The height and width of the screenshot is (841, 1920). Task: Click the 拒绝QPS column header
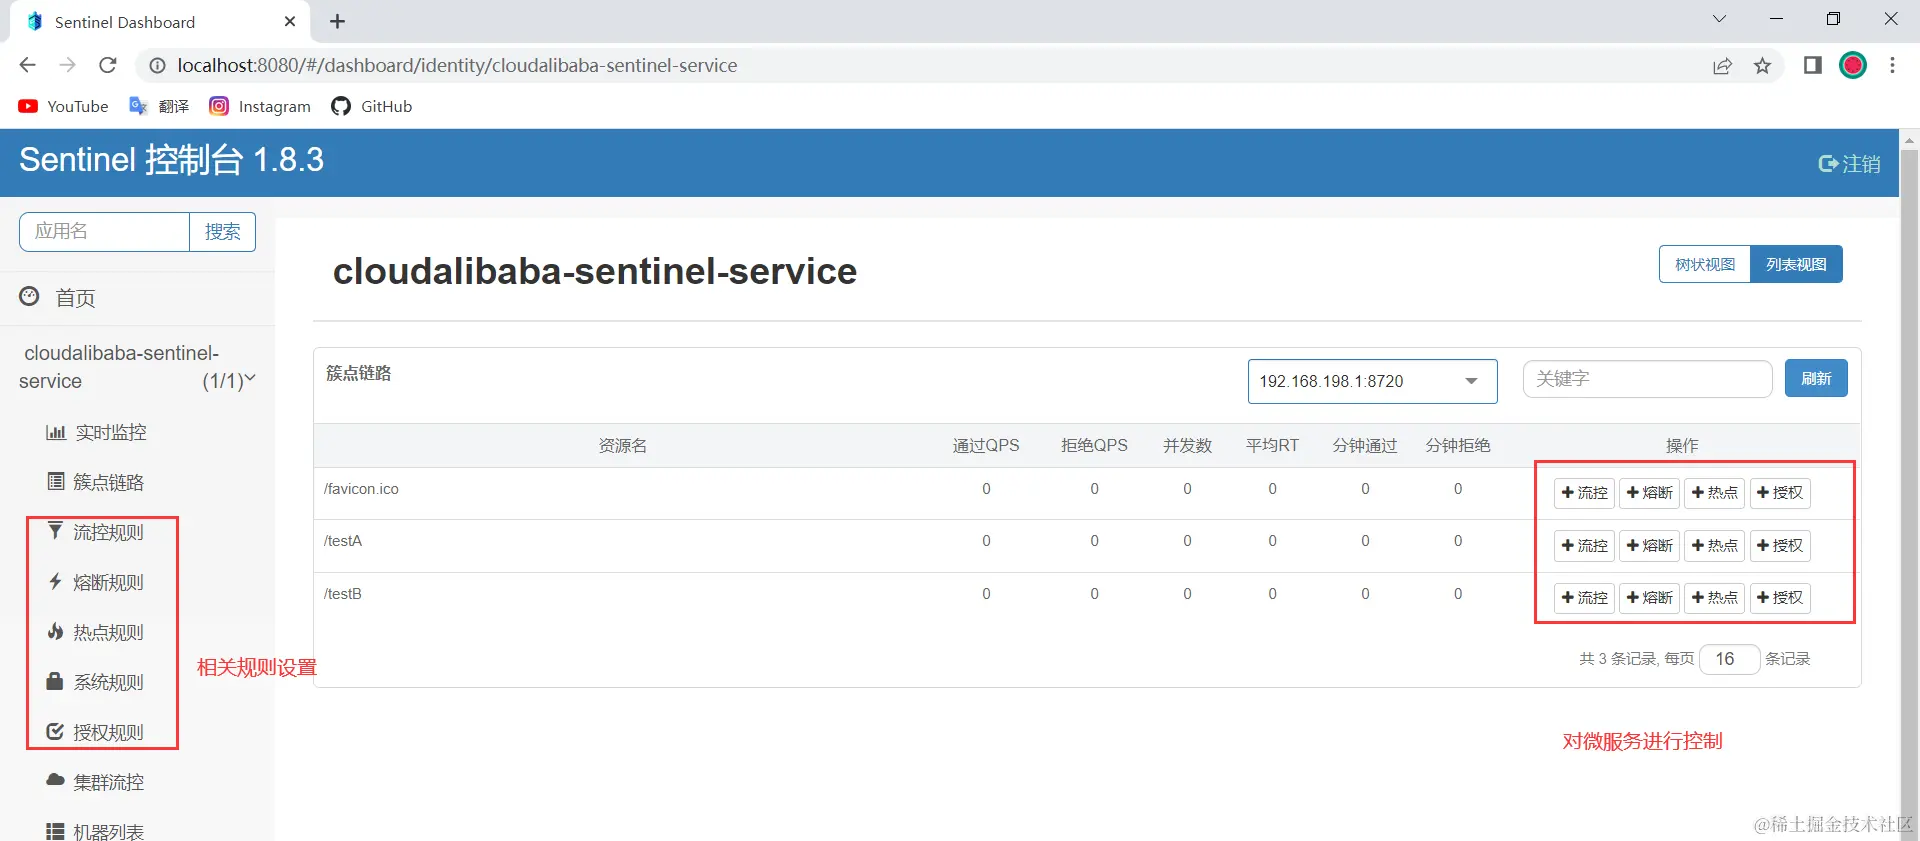[1094, 446]
